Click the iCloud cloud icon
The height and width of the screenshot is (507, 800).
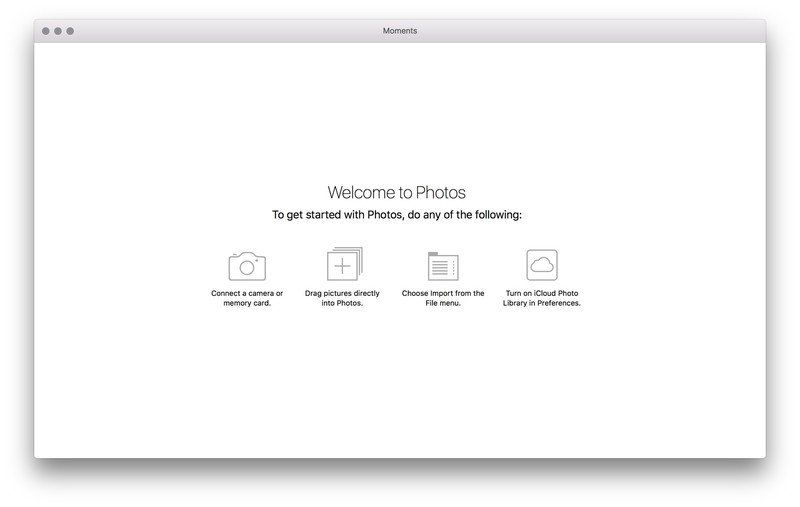pos(542,265)
